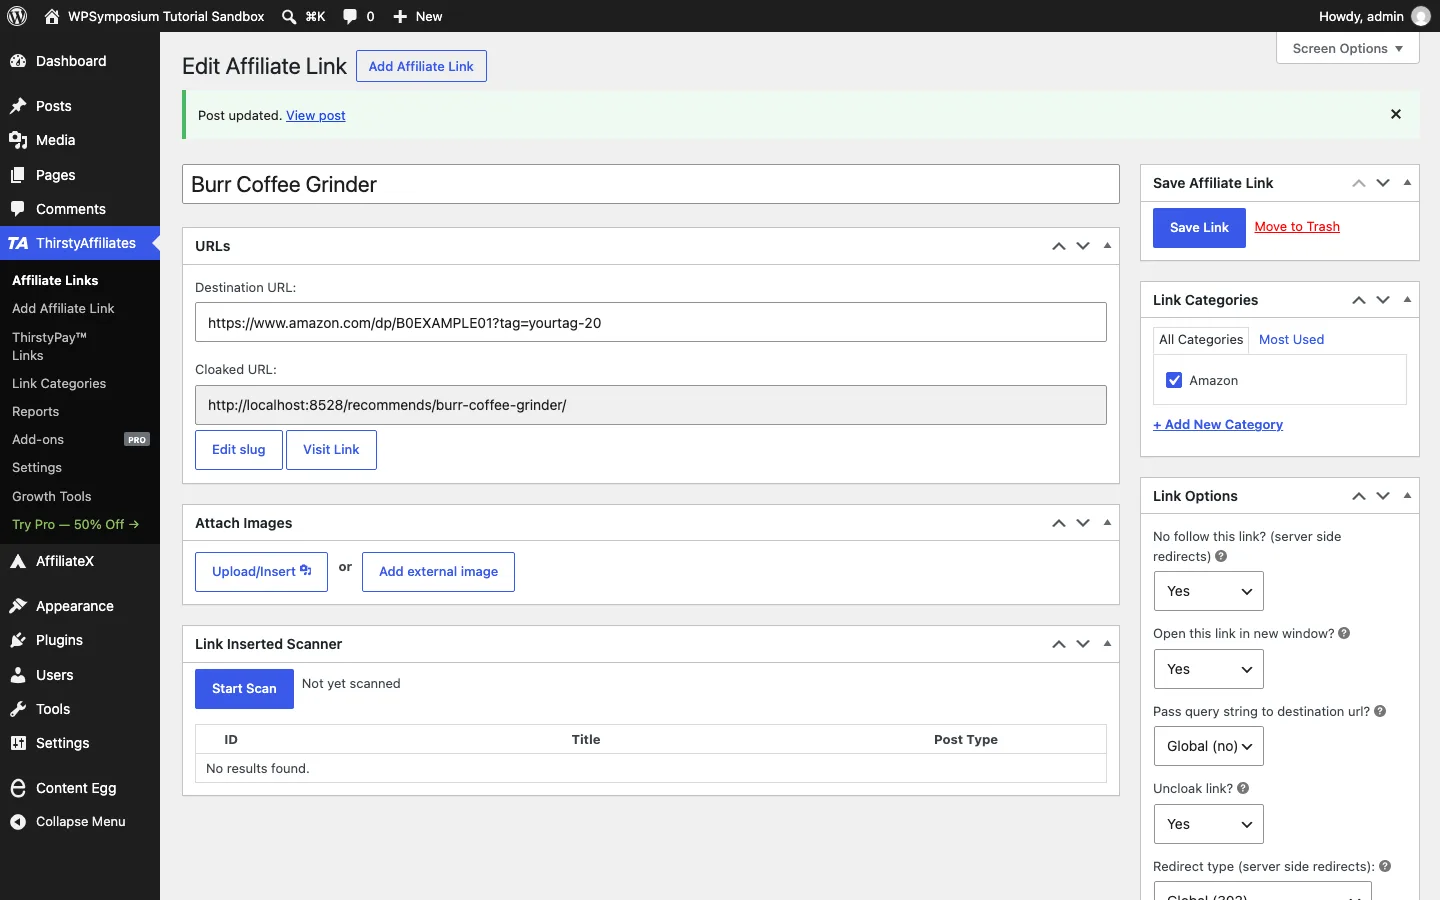Click the help icon beside Open in new window

coord(1344,633)
